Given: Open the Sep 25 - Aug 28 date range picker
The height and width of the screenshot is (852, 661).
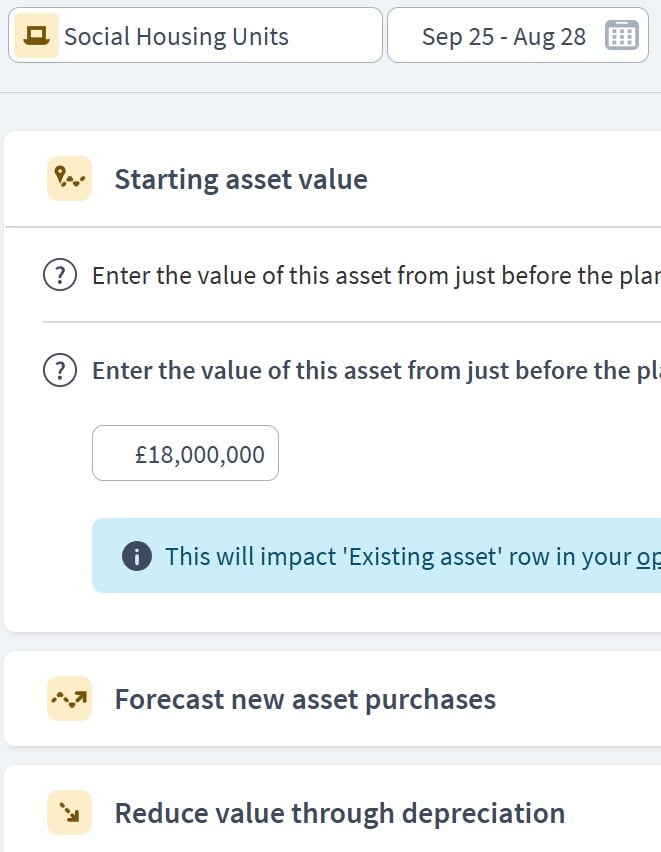Looking at the screenshot, I should pyautogui.click(x=517, y=36).
